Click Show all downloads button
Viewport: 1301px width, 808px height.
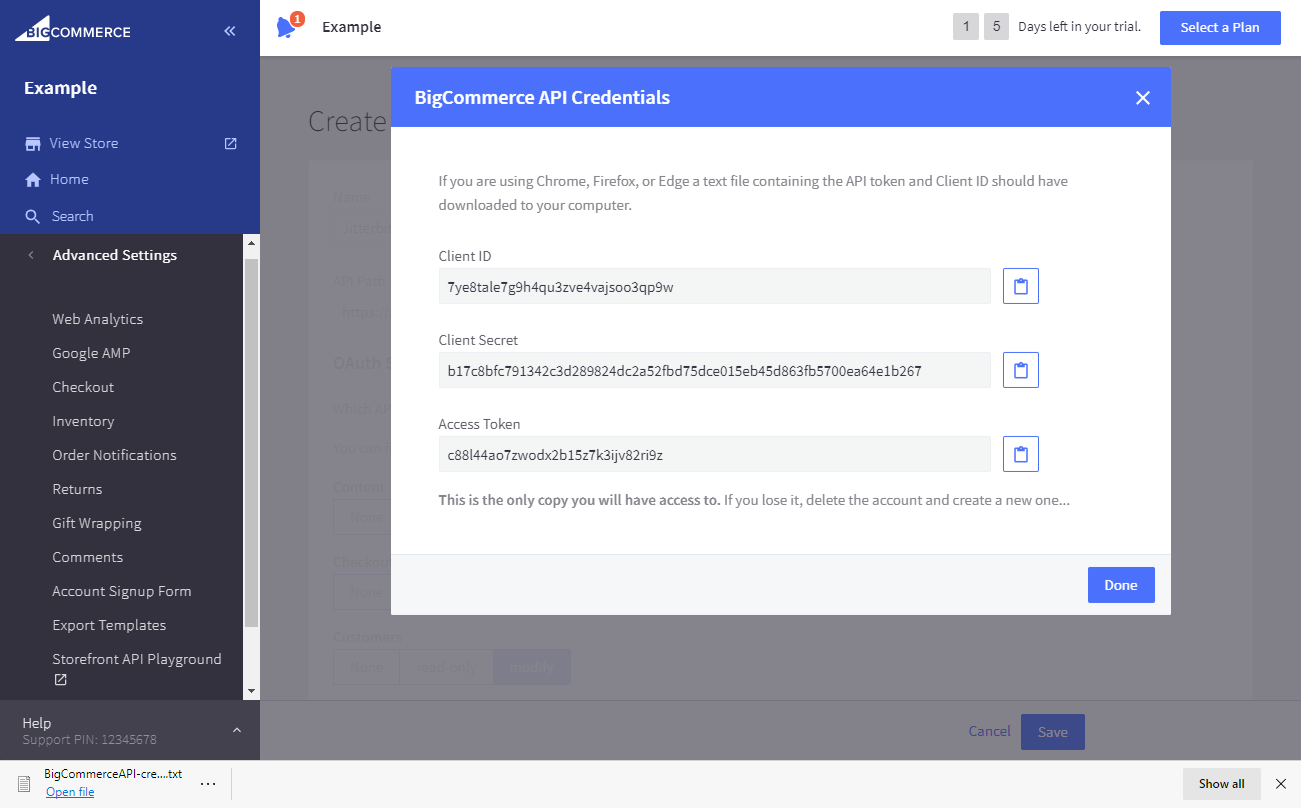(x=1222, y=784)
